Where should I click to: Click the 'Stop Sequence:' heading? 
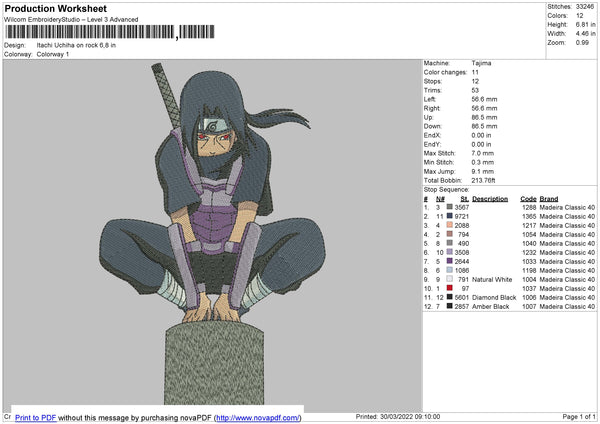coord(446,190)
